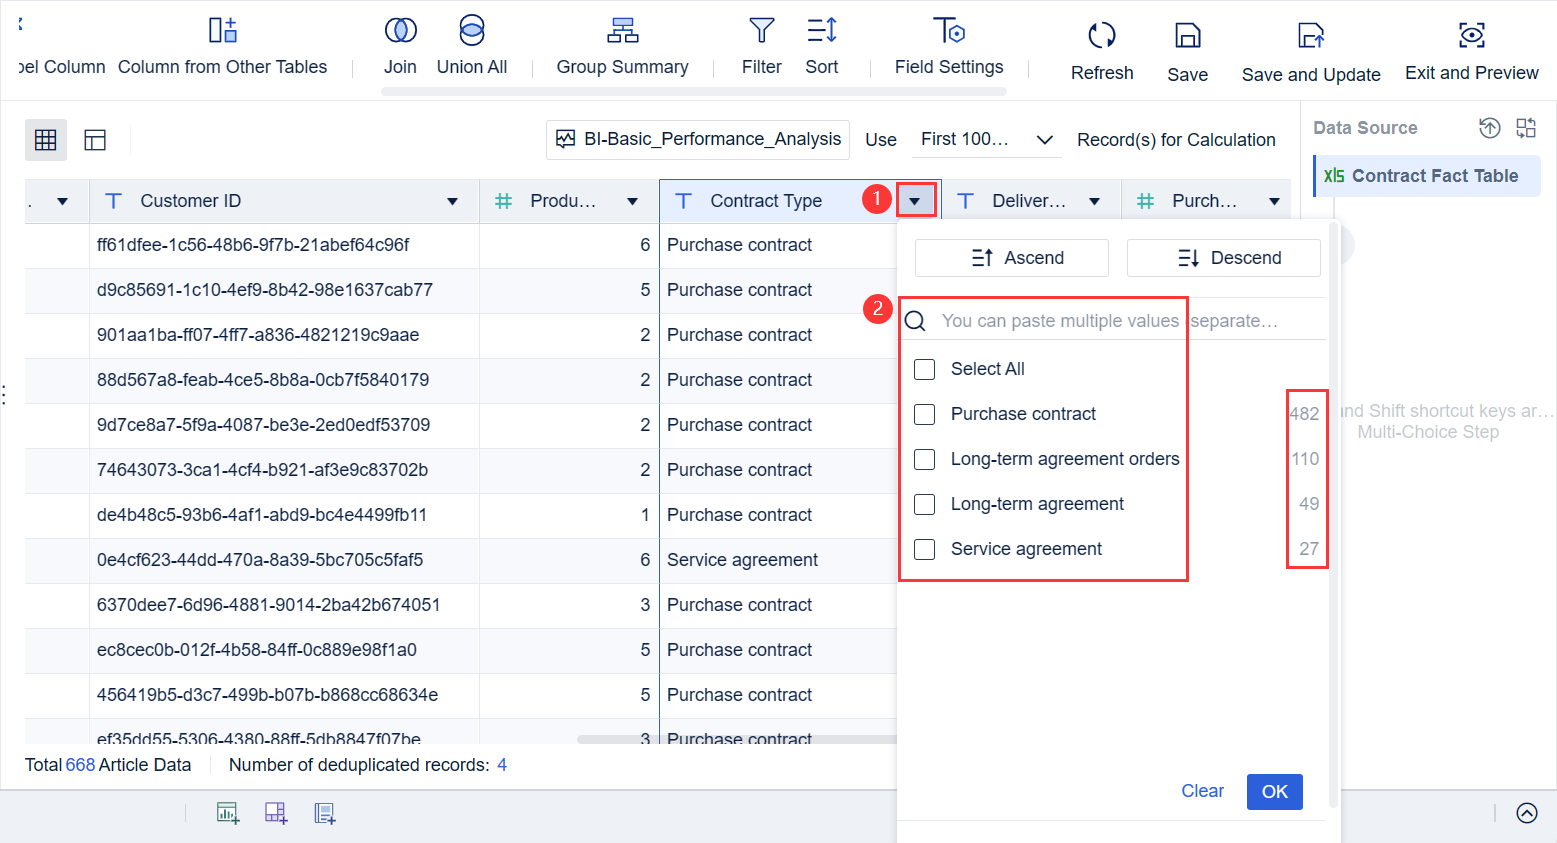Open the Union All tool

[x=472, y=32]
